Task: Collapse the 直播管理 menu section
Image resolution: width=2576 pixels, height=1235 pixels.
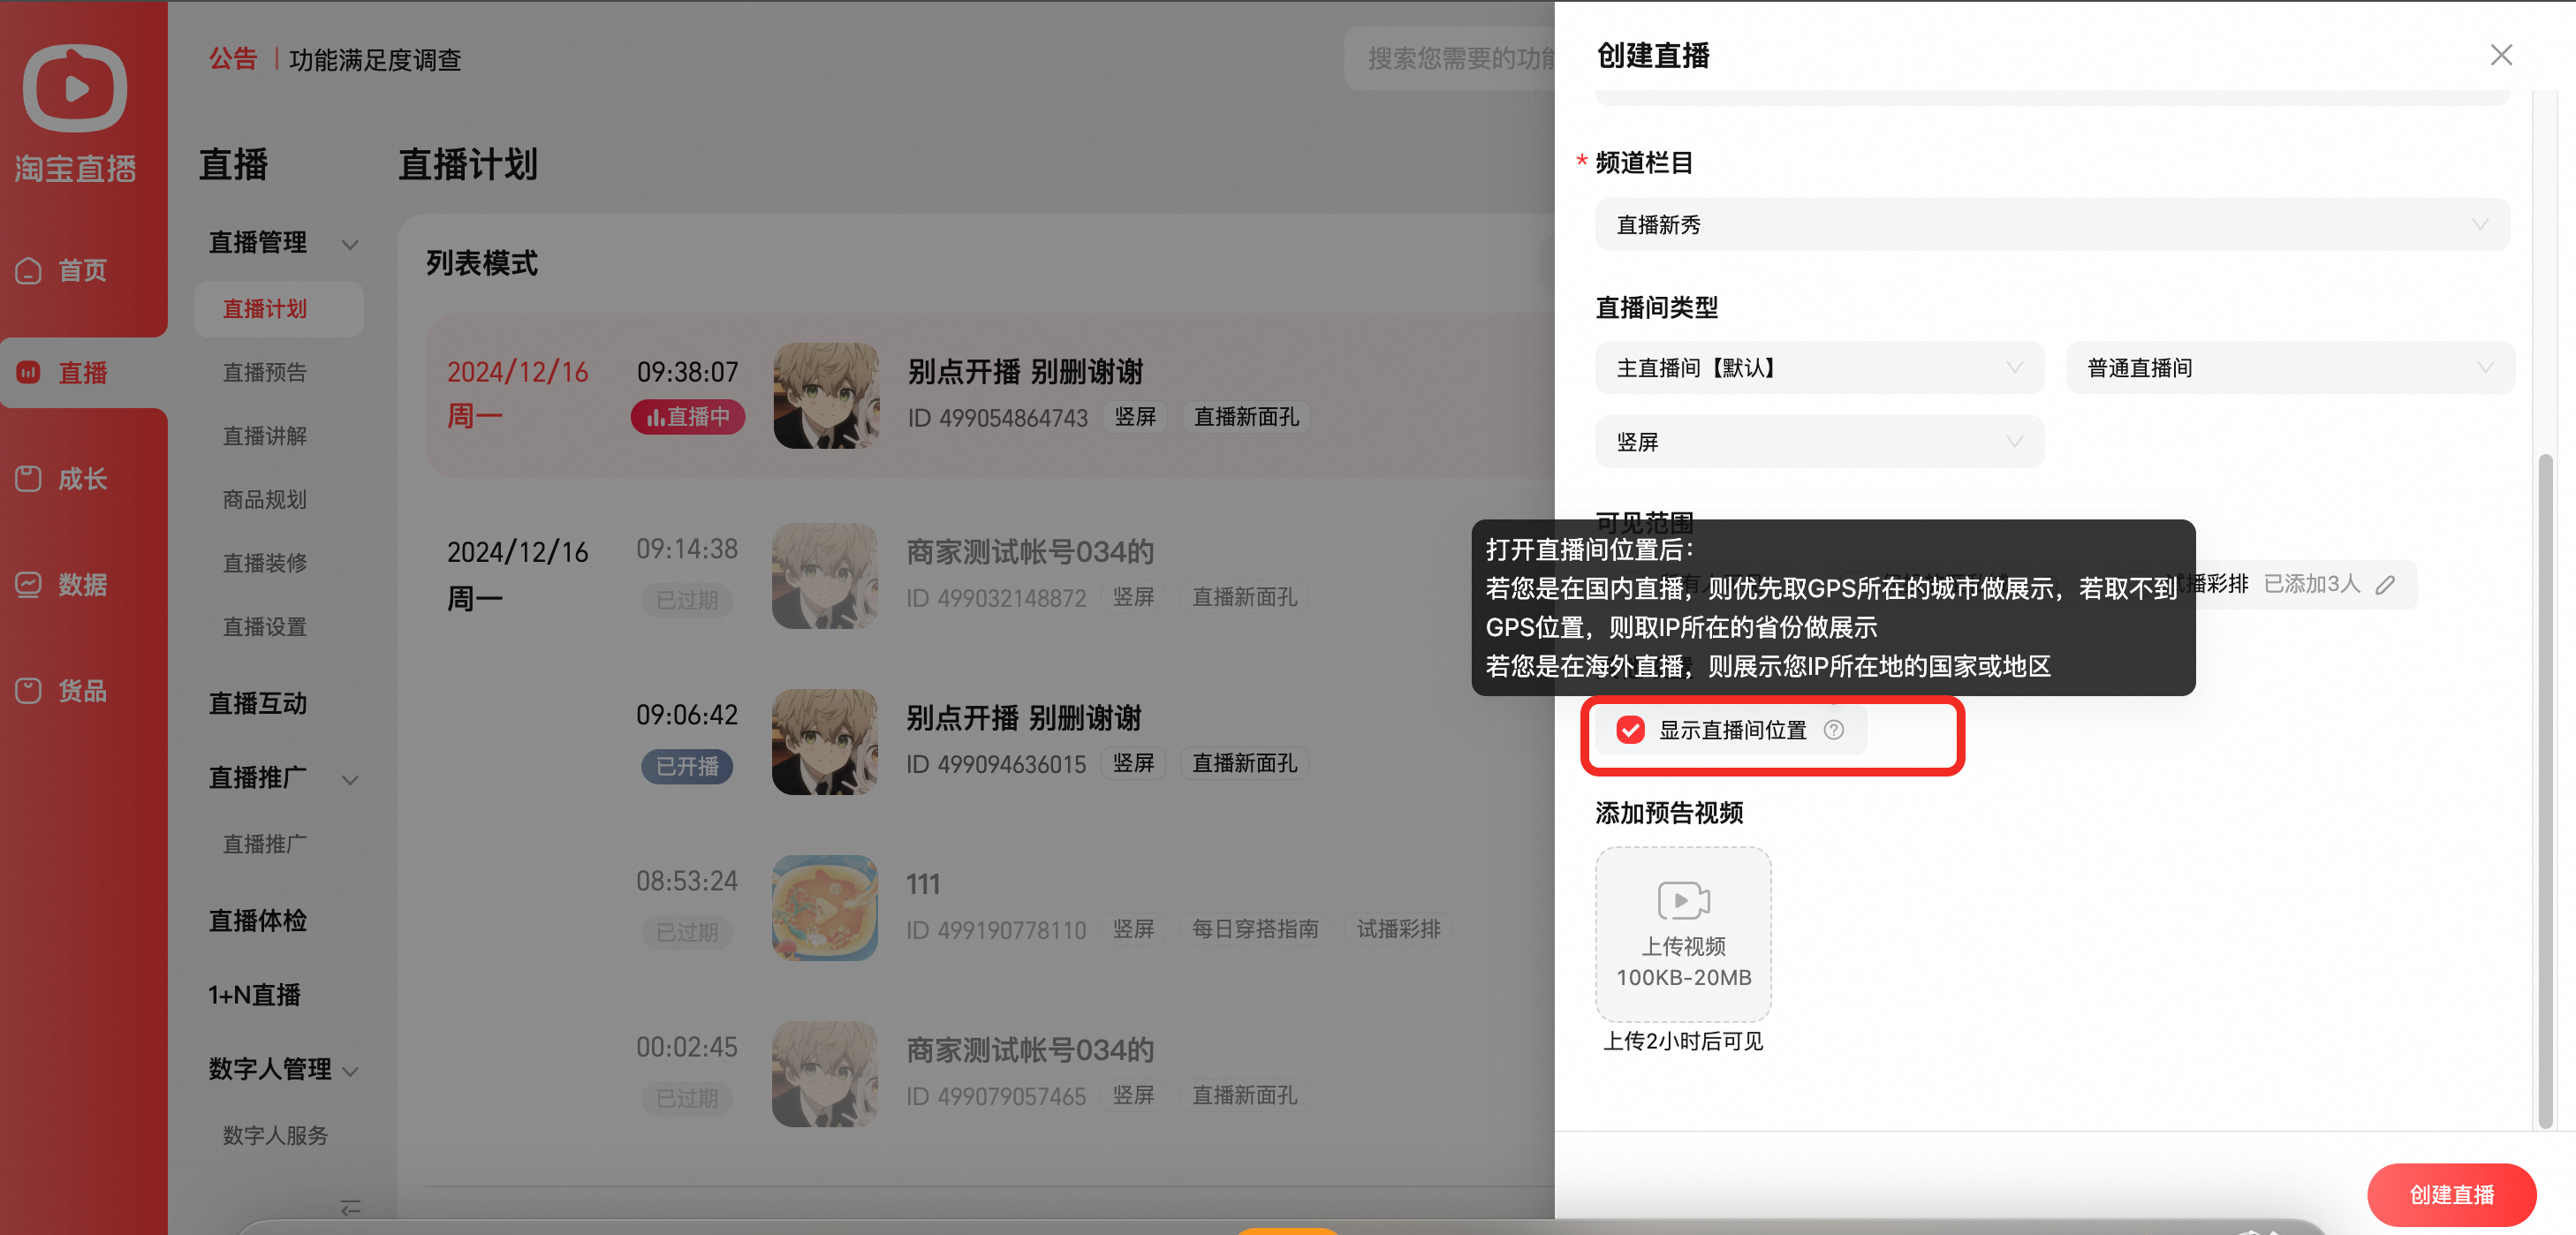Action: click(x=350, y=244)
